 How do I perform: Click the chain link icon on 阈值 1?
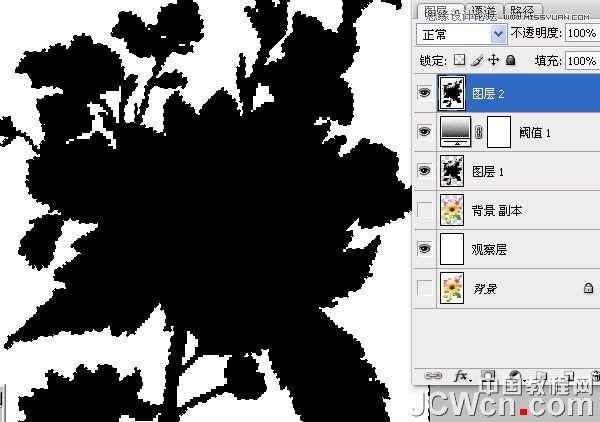coord(479,132)
